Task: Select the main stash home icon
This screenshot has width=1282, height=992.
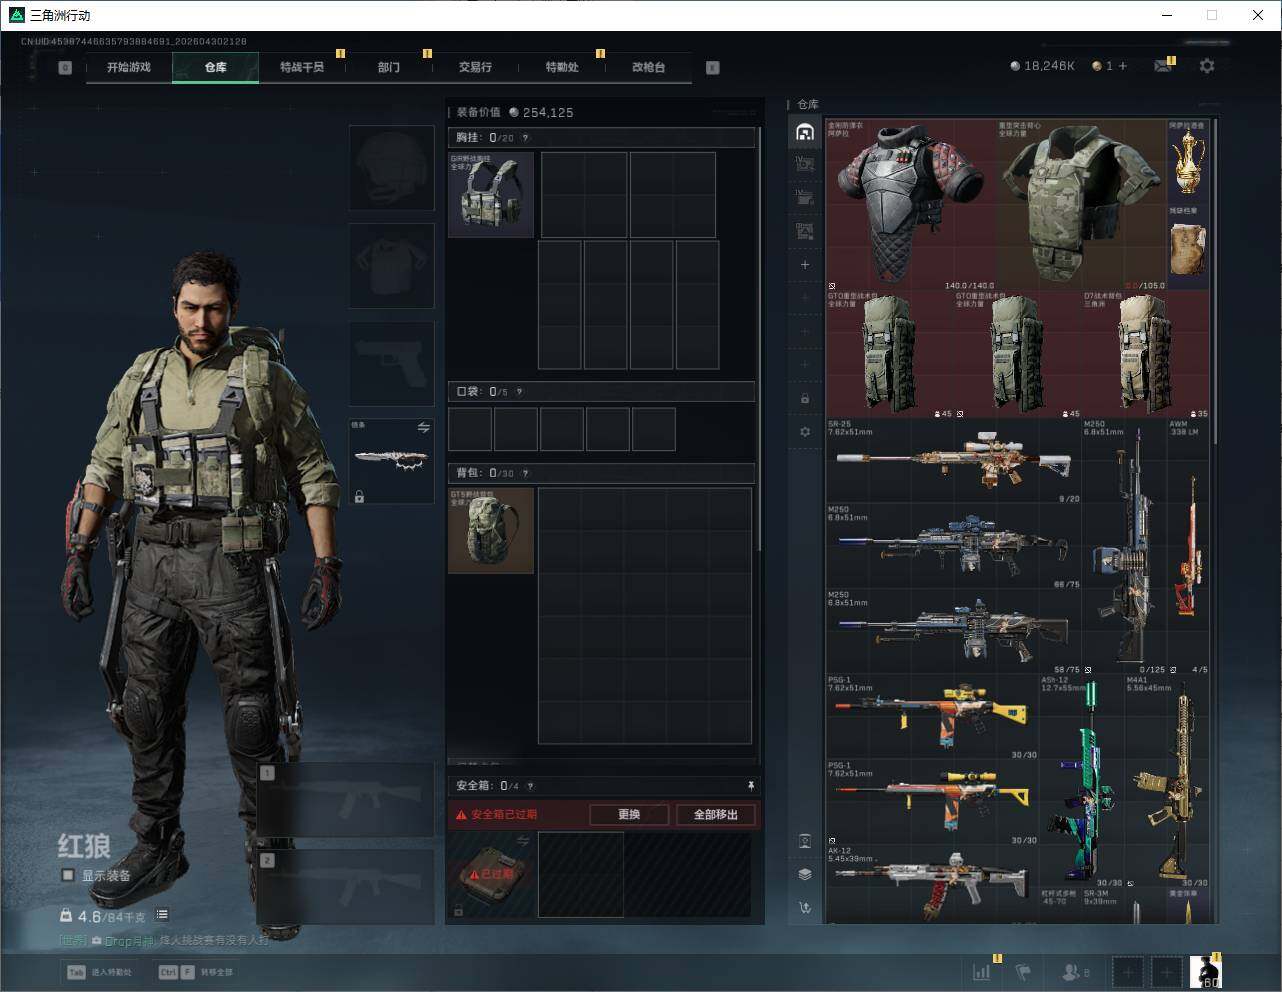Action: click(805, 132)
